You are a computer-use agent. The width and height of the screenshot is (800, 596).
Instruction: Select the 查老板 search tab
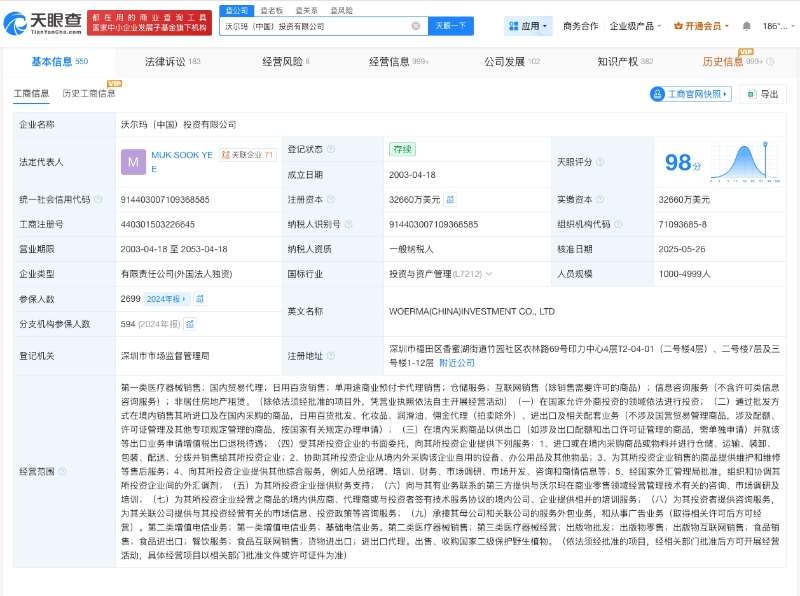271,10
